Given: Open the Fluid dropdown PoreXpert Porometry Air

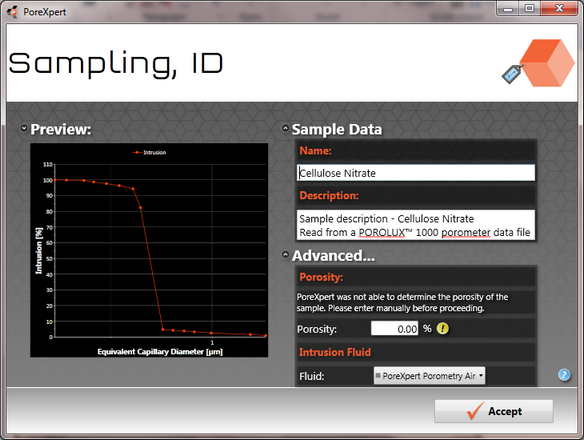Looking at the screenshot, I should [x=429, y=376].
